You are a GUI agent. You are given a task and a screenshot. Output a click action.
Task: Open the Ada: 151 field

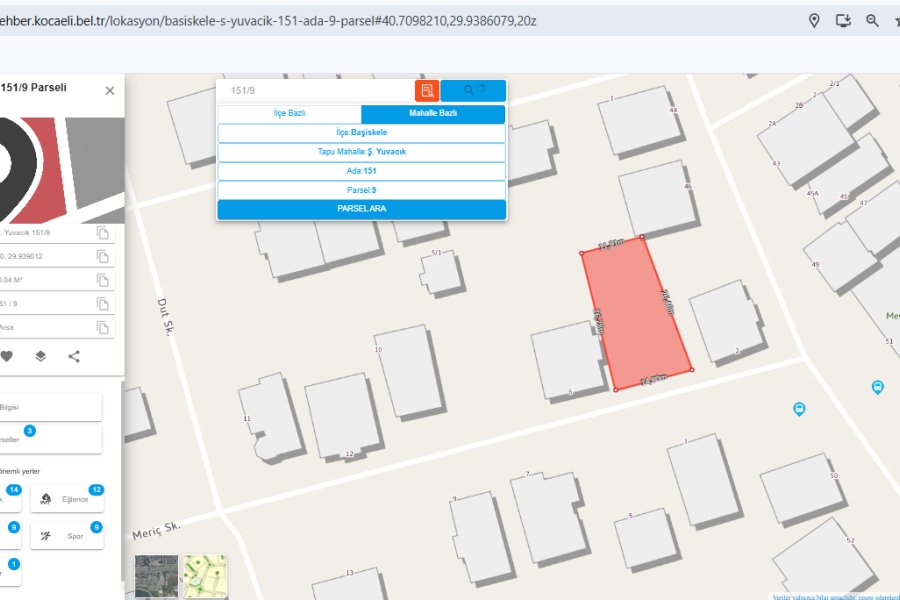[361, 171]
